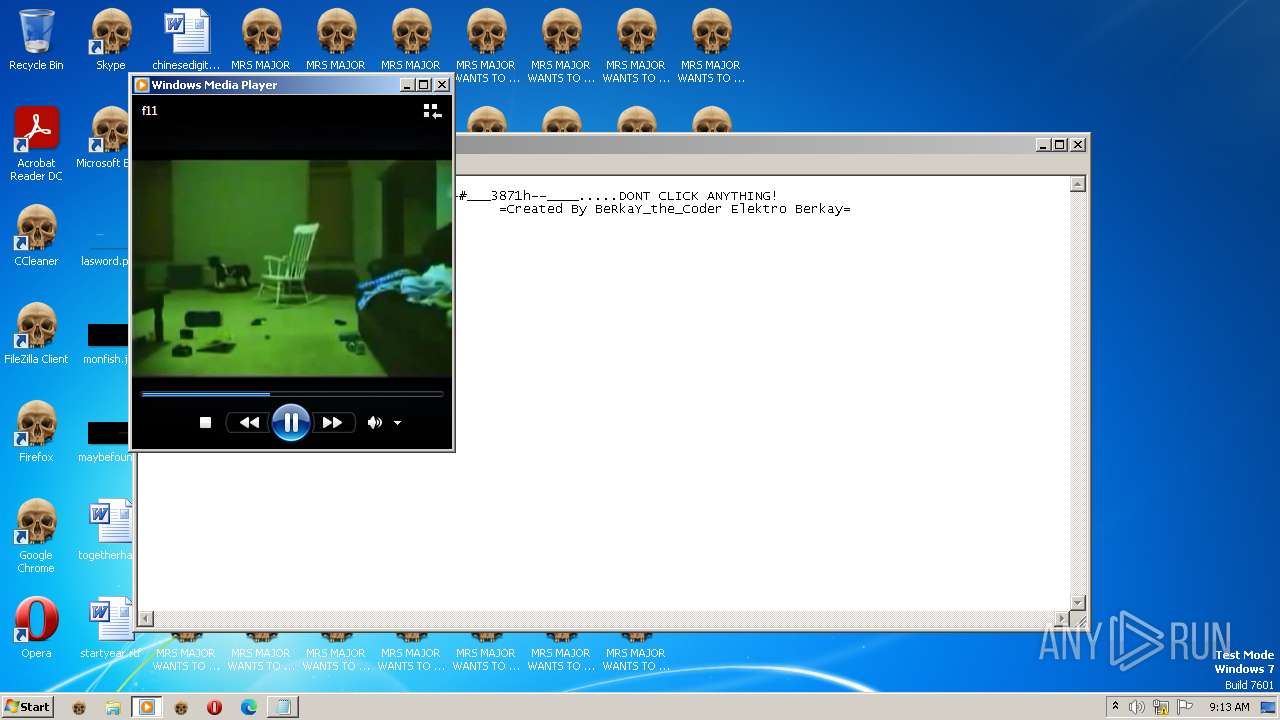Click the 9:13 AM taskbar clock
This screenshot has width=1280, height=720.
tap(1229, 707)
